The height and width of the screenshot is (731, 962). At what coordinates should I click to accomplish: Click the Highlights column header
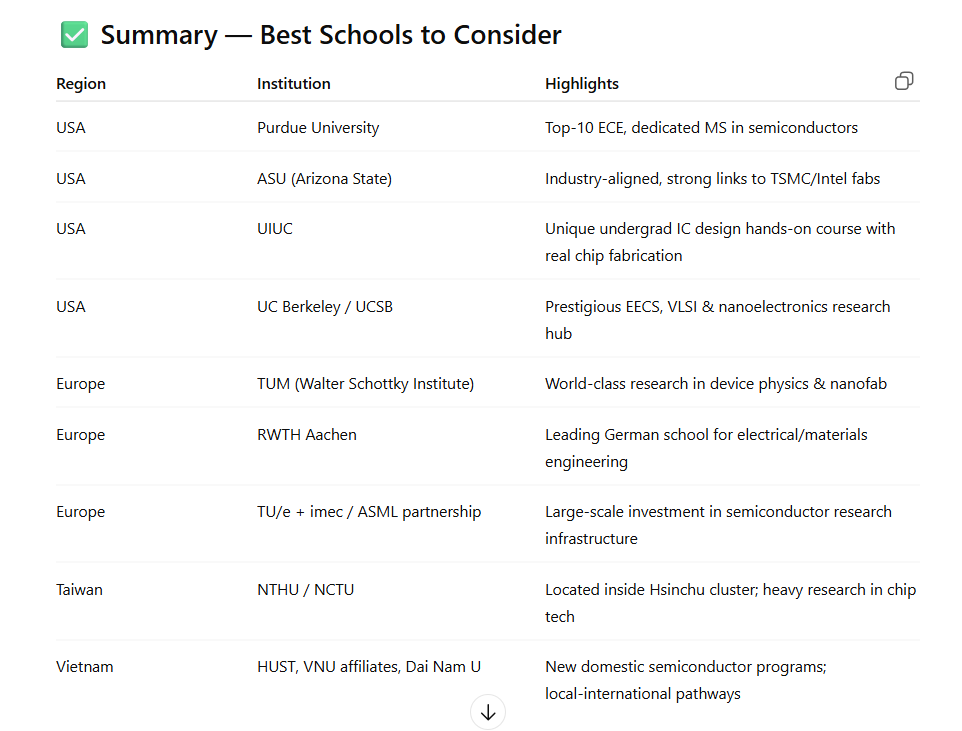[x=582, y=84]
